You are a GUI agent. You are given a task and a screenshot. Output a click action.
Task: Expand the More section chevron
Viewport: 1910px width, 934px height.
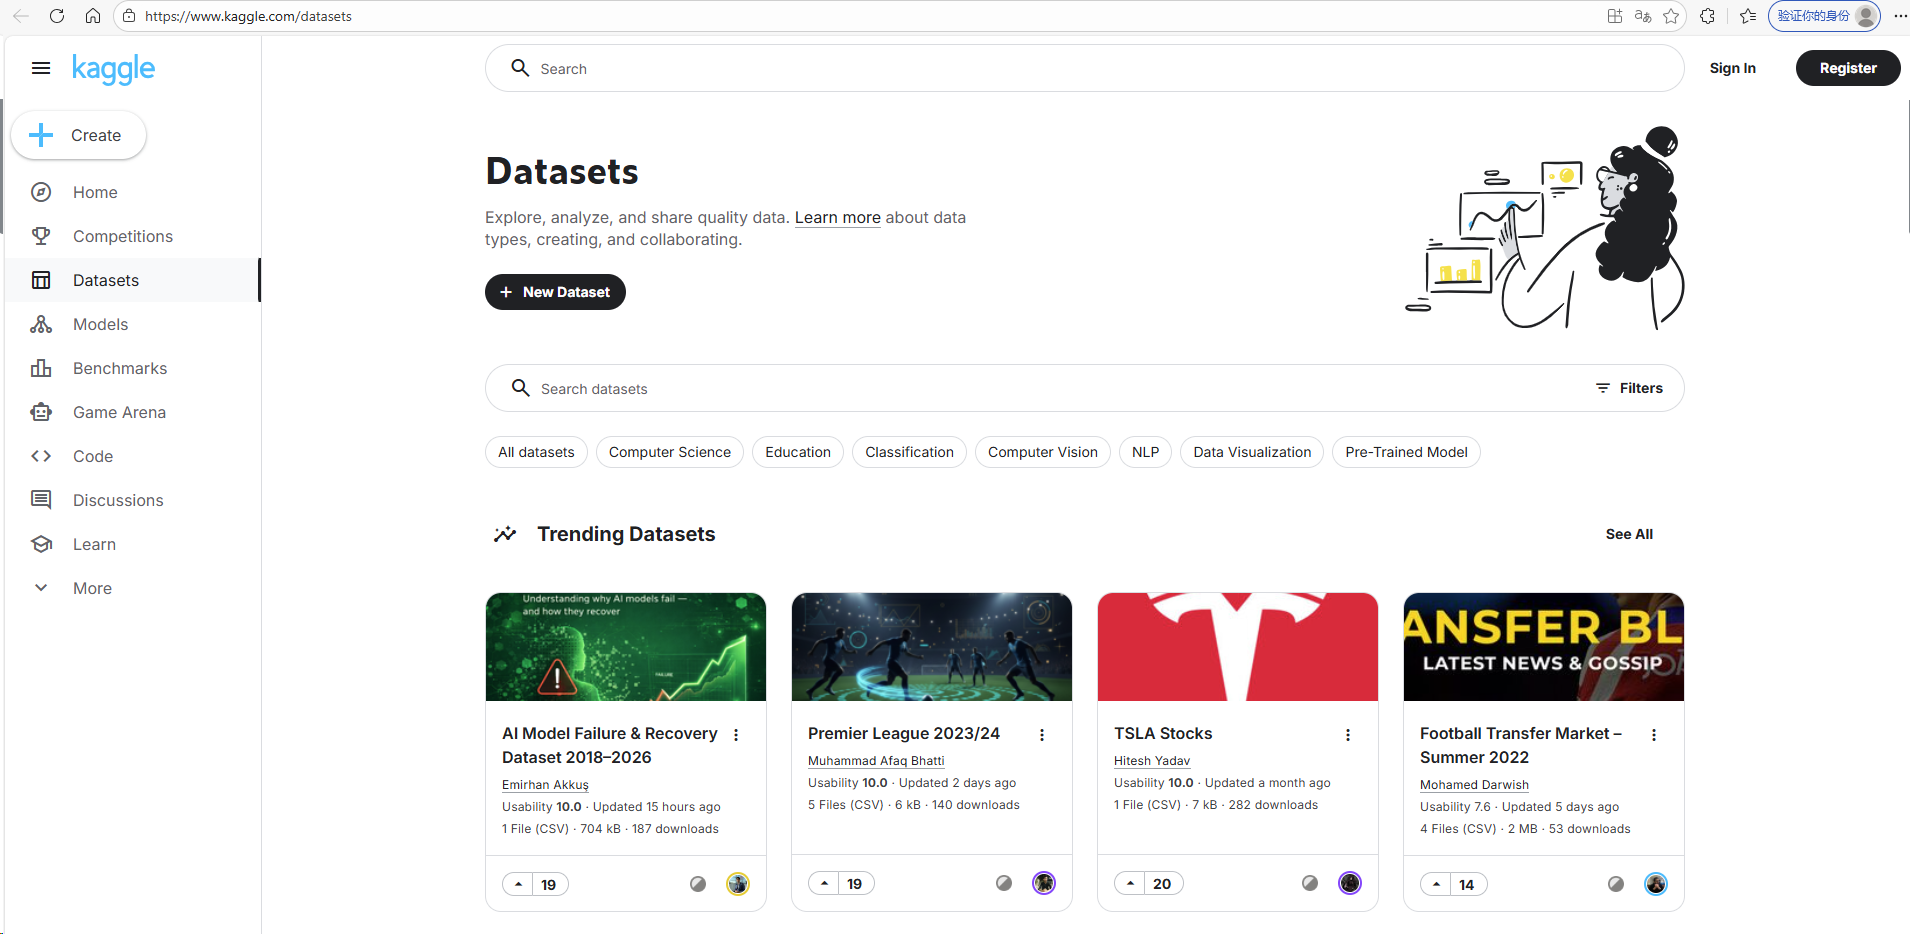click(41, 588)
